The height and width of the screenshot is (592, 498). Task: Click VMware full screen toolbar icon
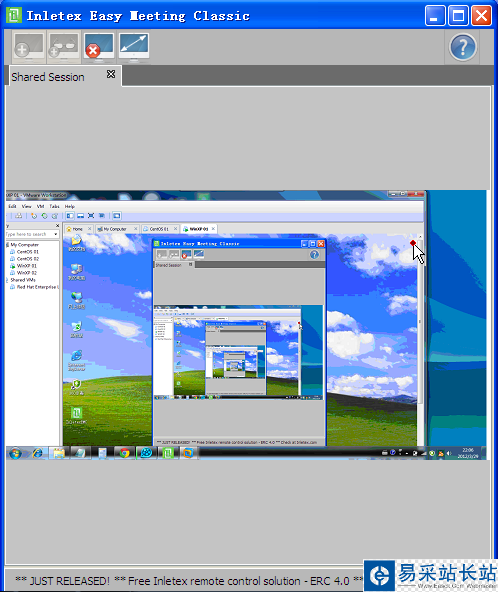(91, 216)
